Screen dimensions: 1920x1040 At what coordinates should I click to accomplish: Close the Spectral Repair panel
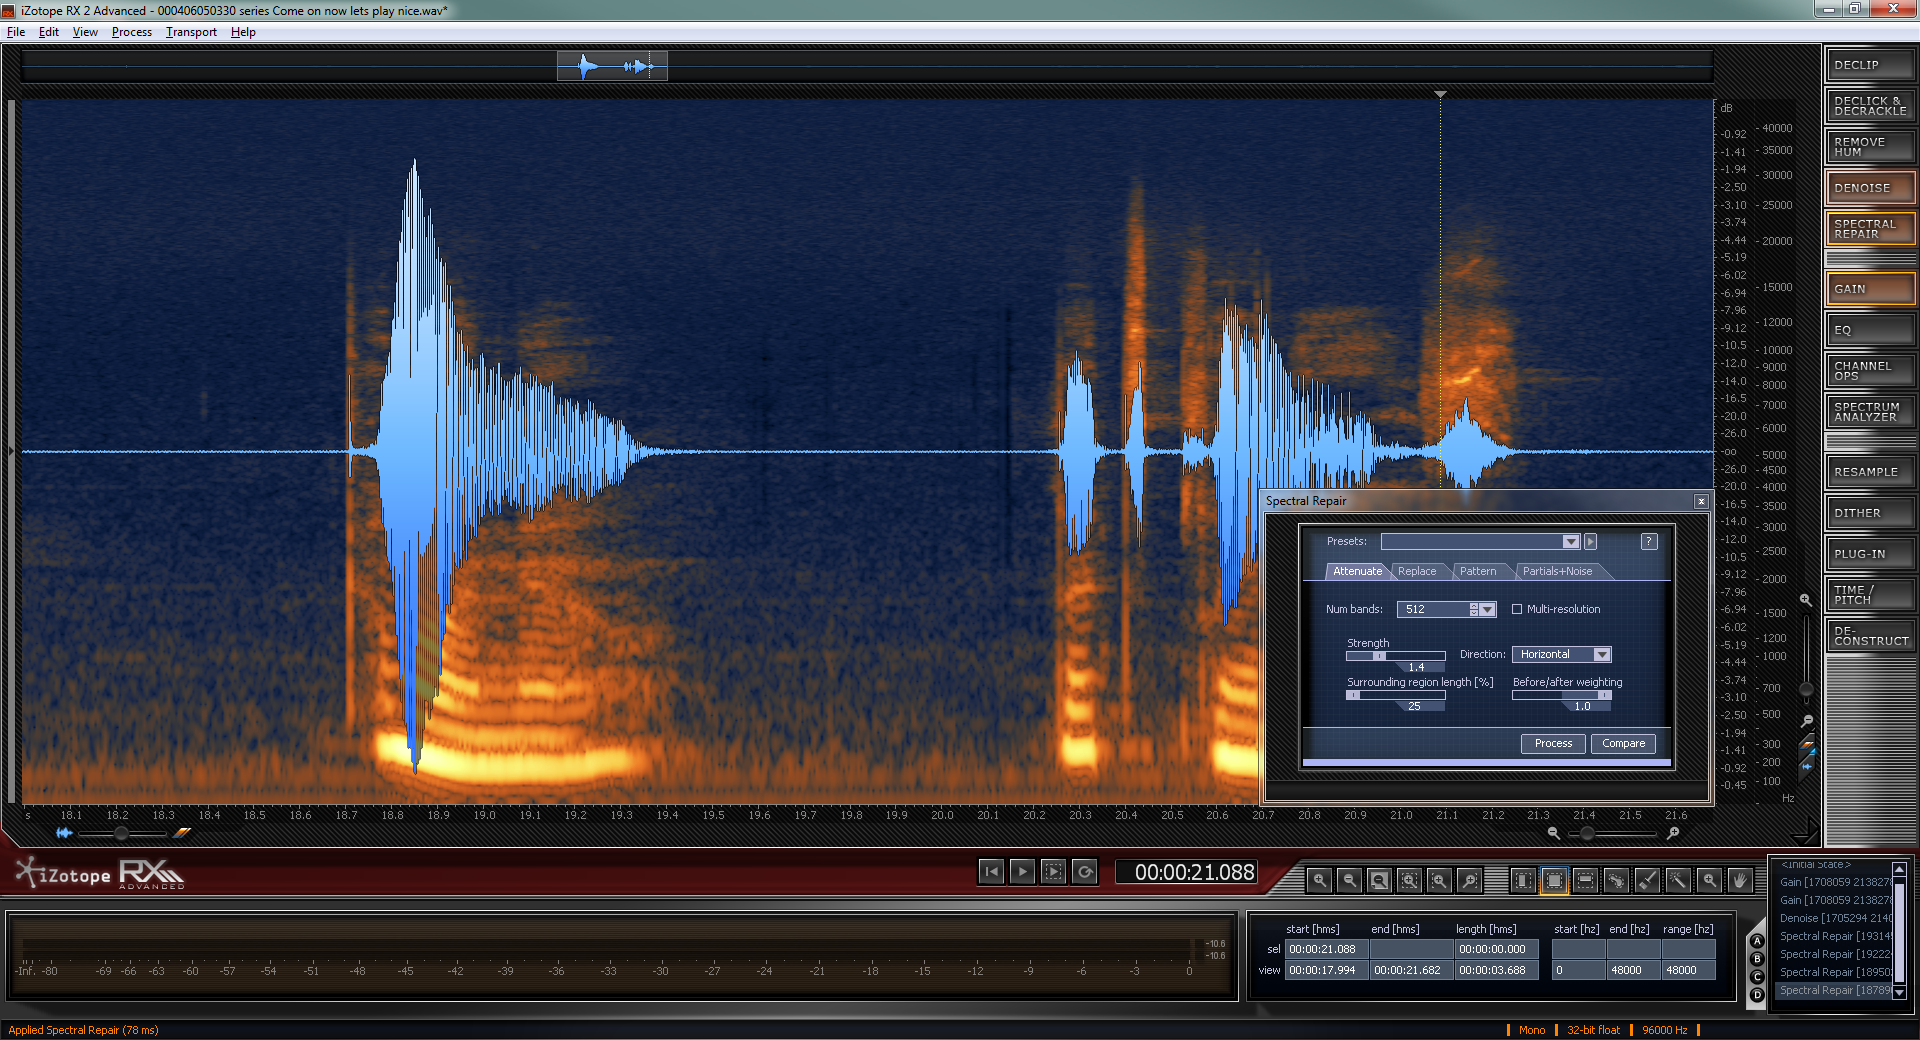pyautogui.click(x=1701, y=501)
